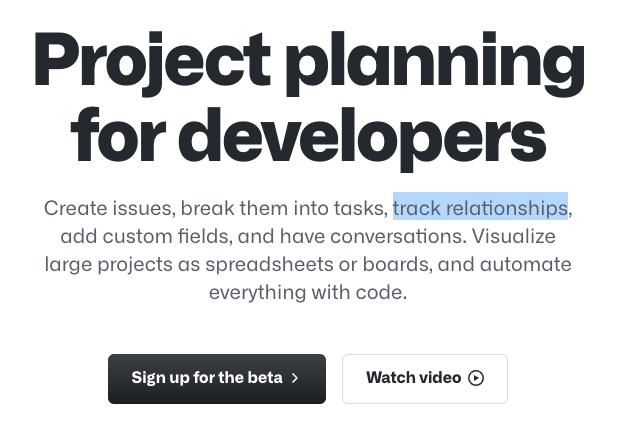Click the chevron arrow on the beta button

point(295,378)
